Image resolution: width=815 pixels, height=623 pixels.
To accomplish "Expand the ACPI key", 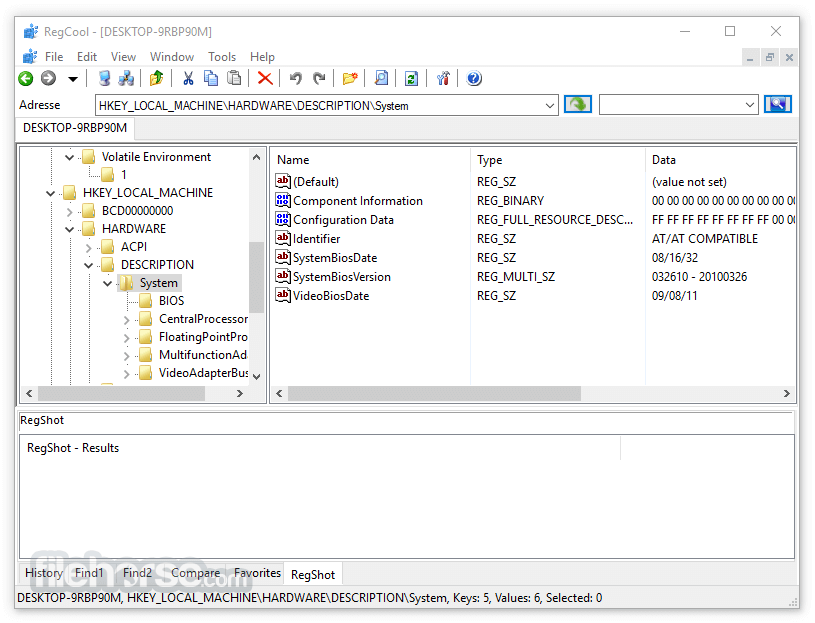I will [x=88, y=247].
